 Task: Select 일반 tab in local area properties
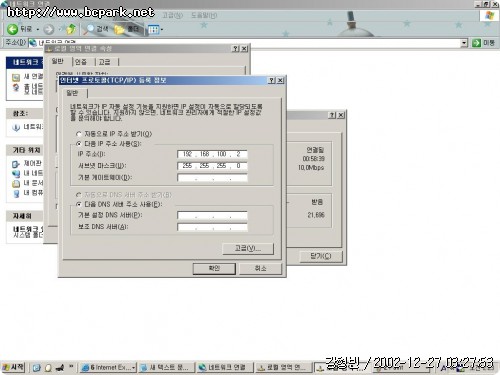58,61
